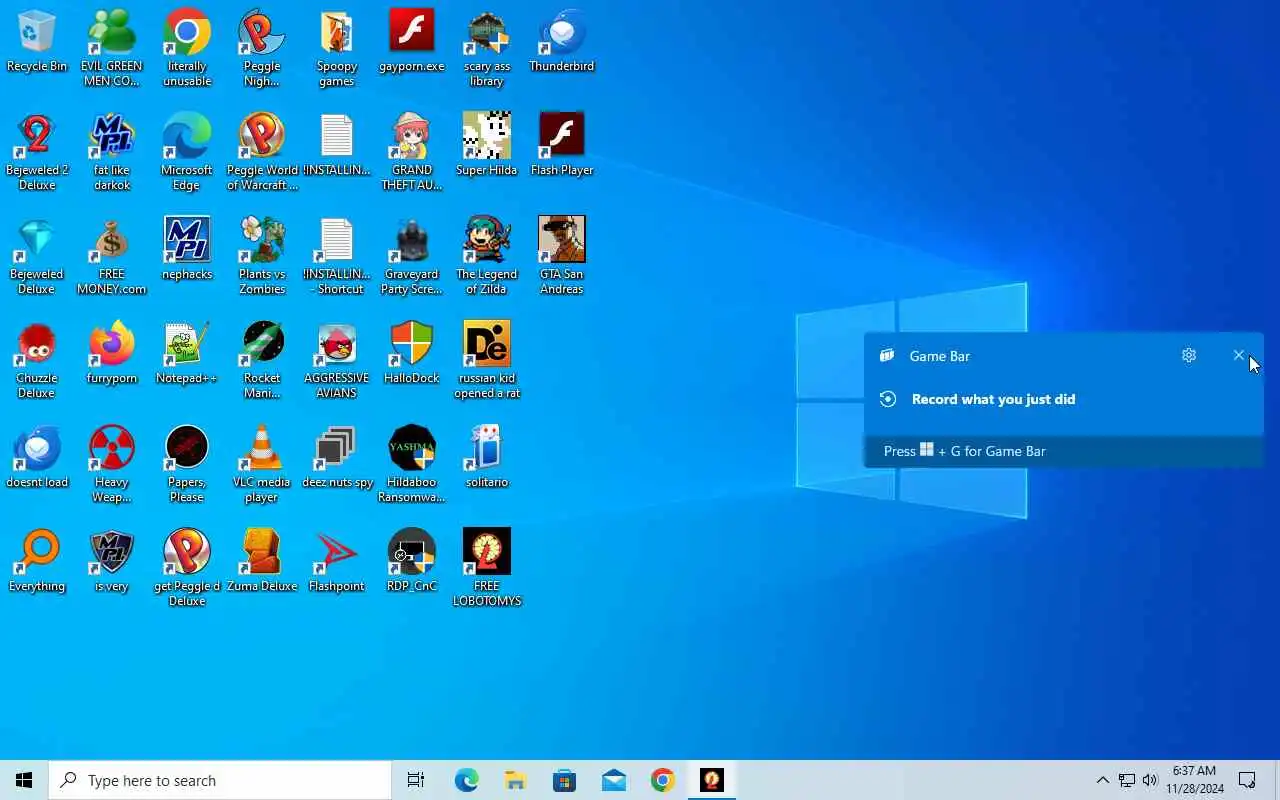Select the Everything search shortcut
The width and height of the screenshot is (1280, 800).
[37, 562]
